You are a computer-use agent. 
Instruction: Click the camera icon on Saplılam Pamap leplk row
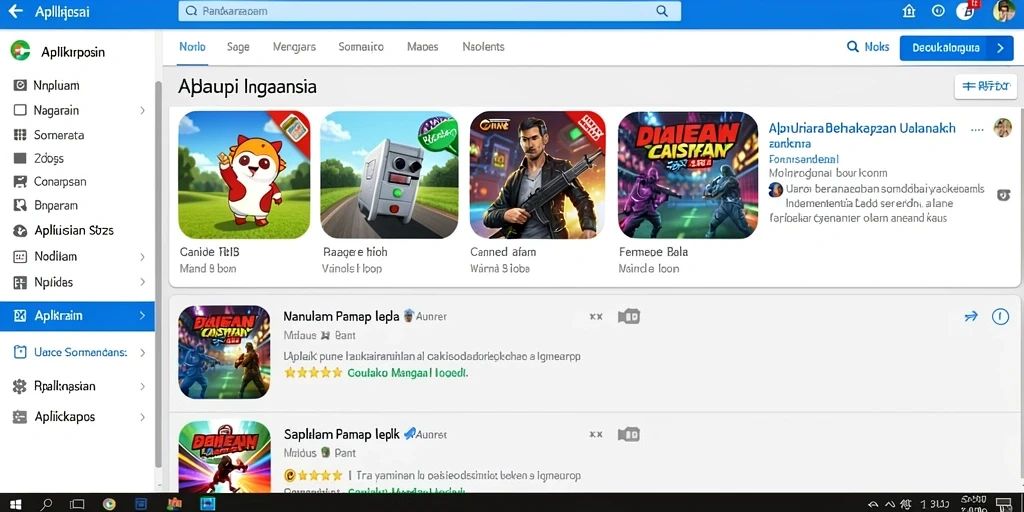(629, 434)
